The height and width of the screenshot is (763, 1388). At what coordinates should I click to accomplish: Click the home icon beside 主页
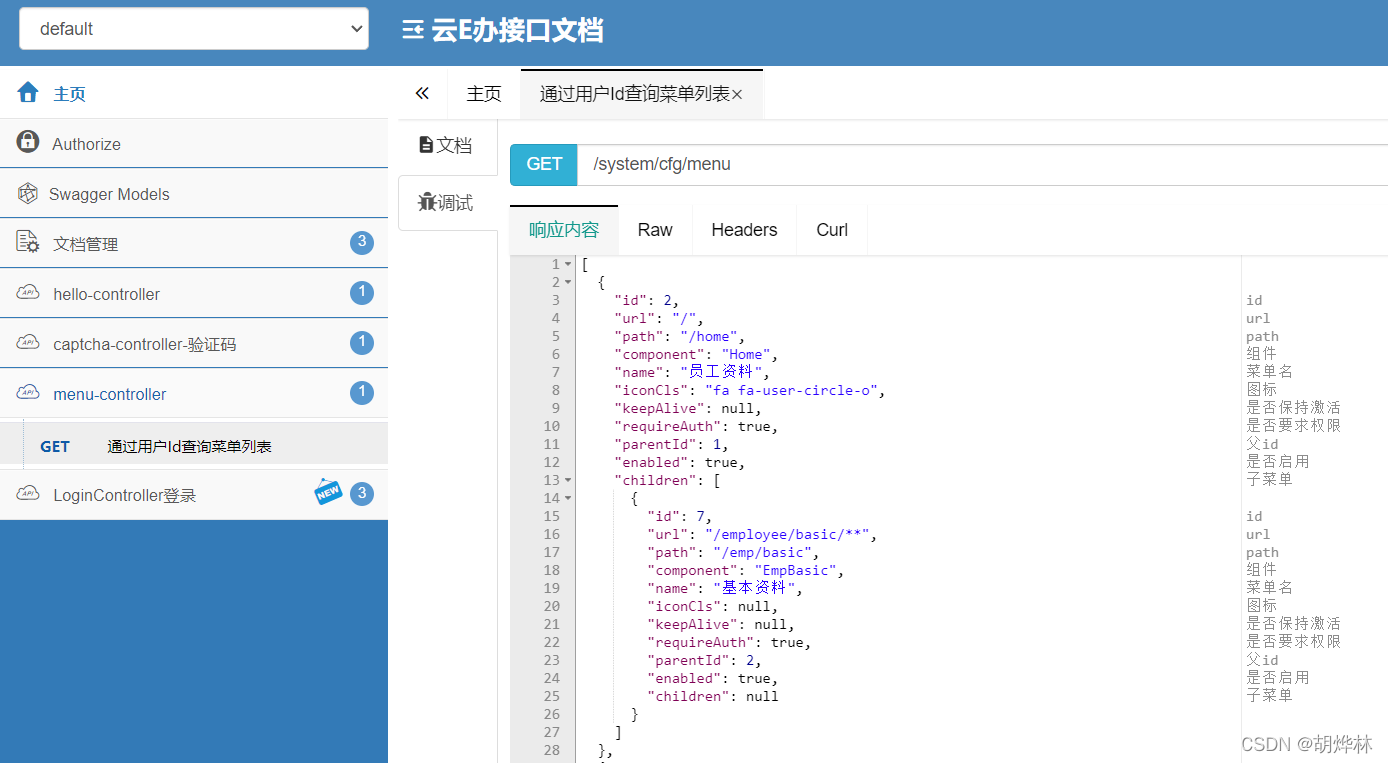click(28, 92)
